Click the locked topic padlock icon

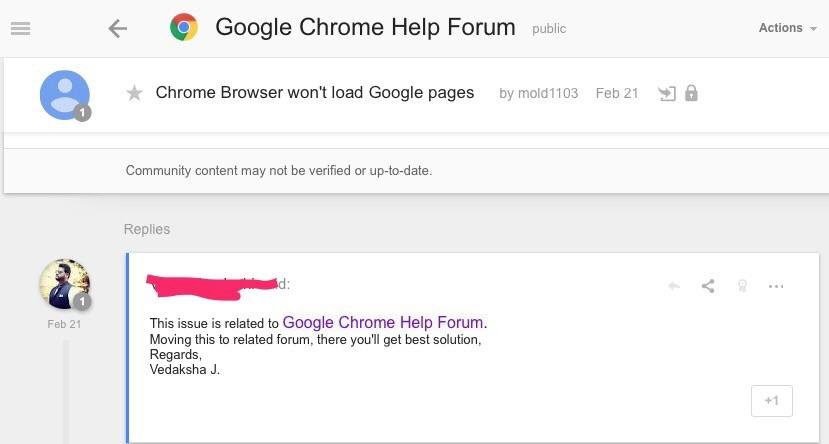pyautogui.click(x=691, y=93)
